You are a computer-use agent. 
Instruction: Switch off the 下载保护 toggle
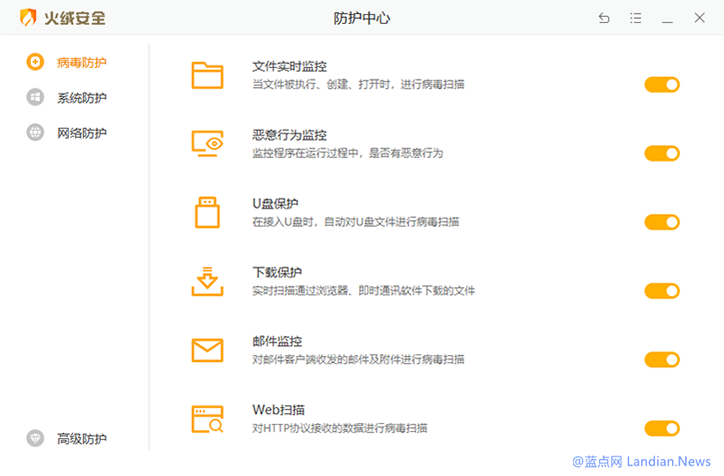pos(661,291)
